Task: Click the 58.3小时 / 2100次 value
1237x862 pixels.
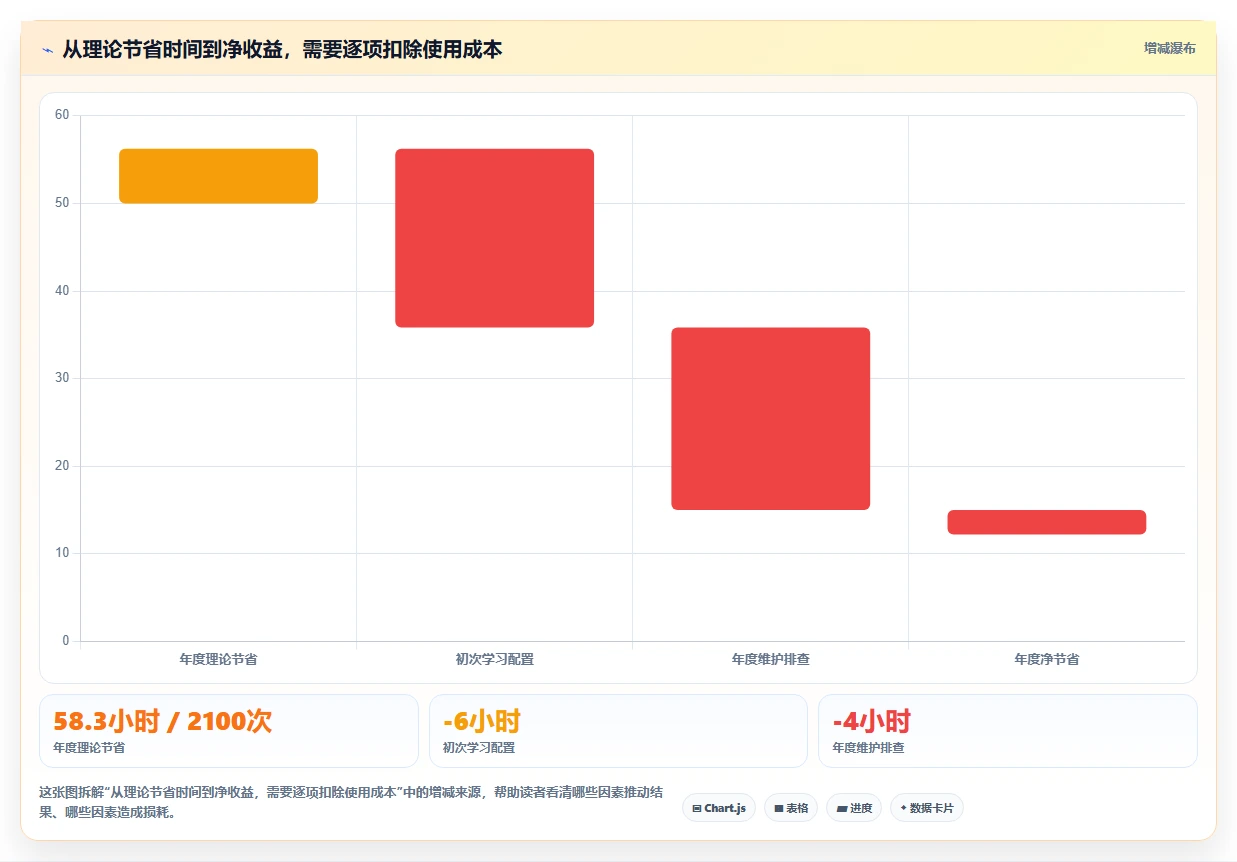Action: click(162, 721)
